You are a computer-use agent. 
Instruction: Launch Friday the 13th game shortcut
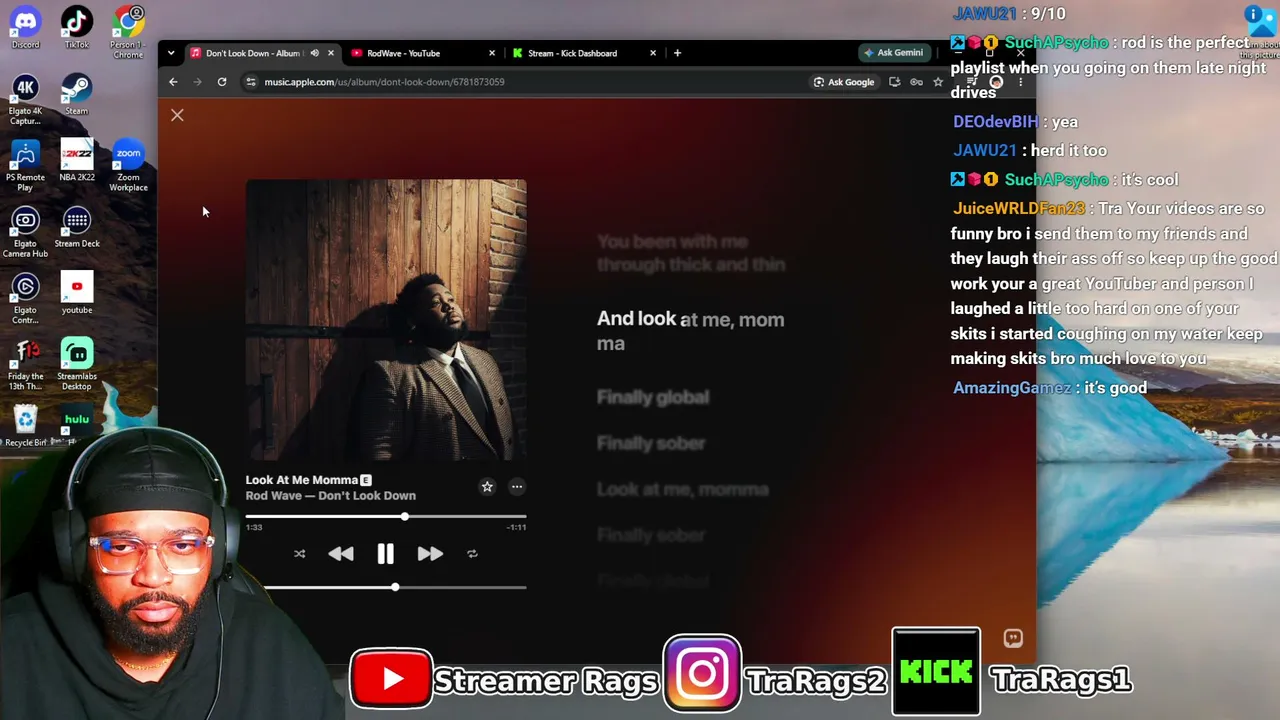[x=26, y=364]
